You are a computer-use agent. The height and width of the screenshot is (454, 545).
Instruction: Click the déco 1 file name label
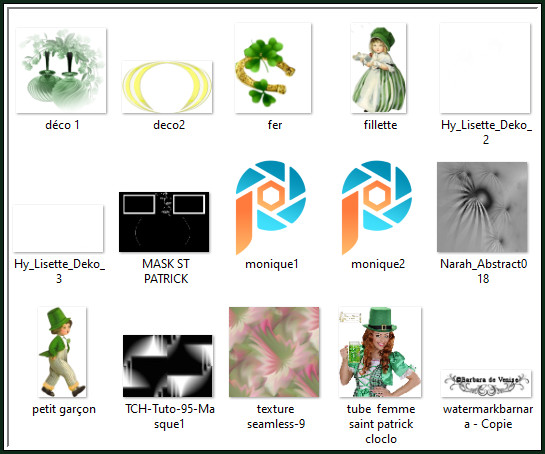(x=63, y=125)
